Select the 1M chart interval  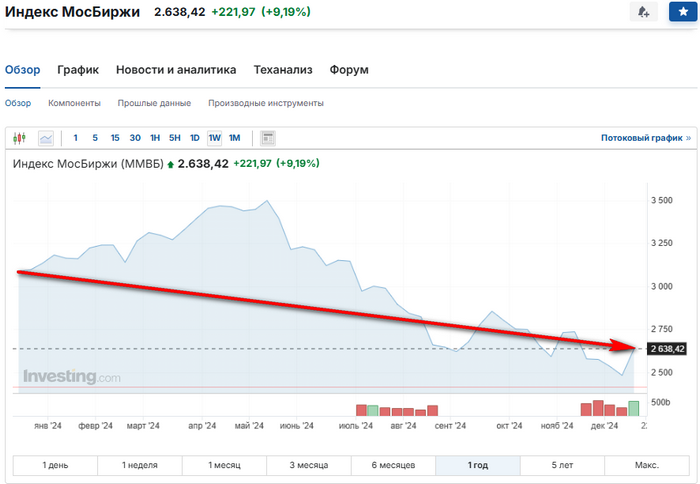point(234,138)
